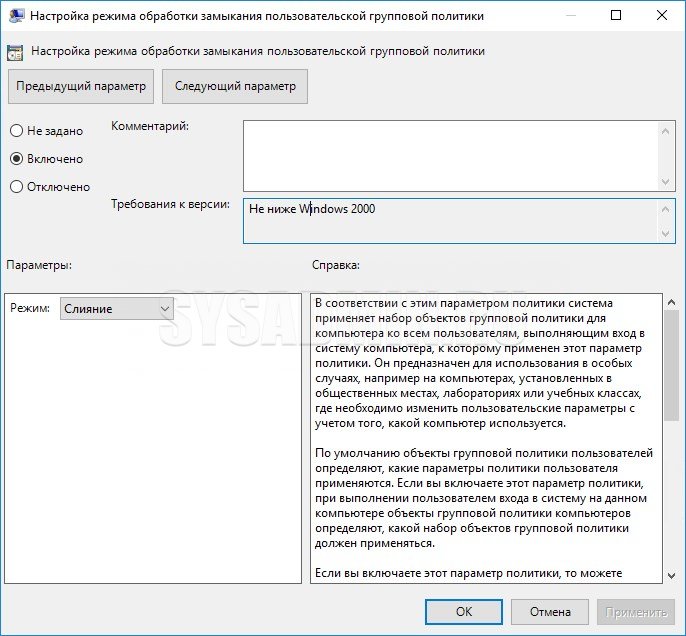Viewport: 686px width, 636px height.
Task: Click the Применить button
Action: pos(635,611)
